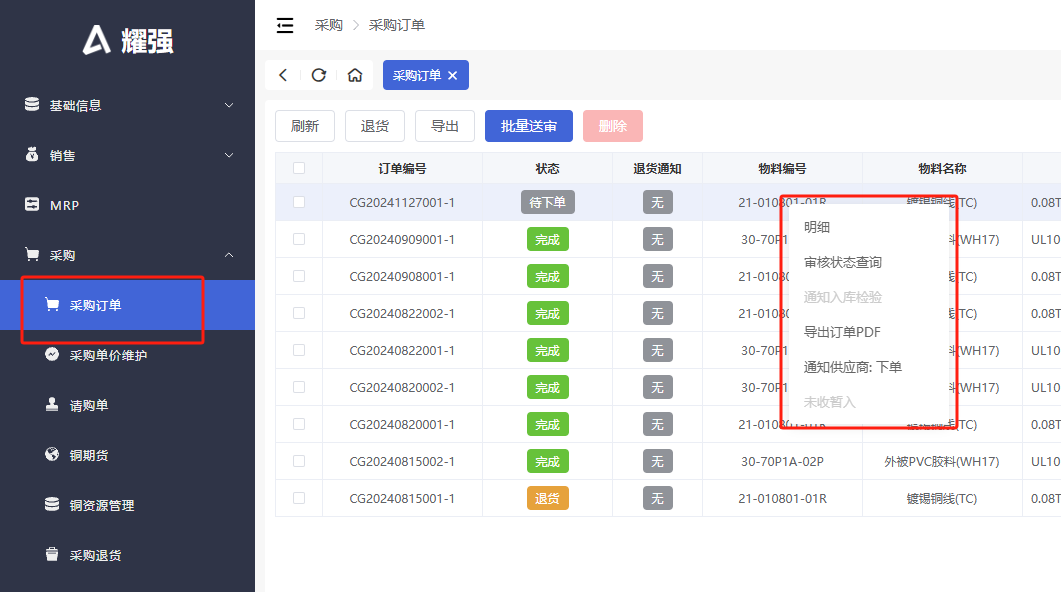Image resolution: width=1061 pixels, height=592 pixels.
Task: Expand the 基础信息 menu chevron
Action: point(229,105)
